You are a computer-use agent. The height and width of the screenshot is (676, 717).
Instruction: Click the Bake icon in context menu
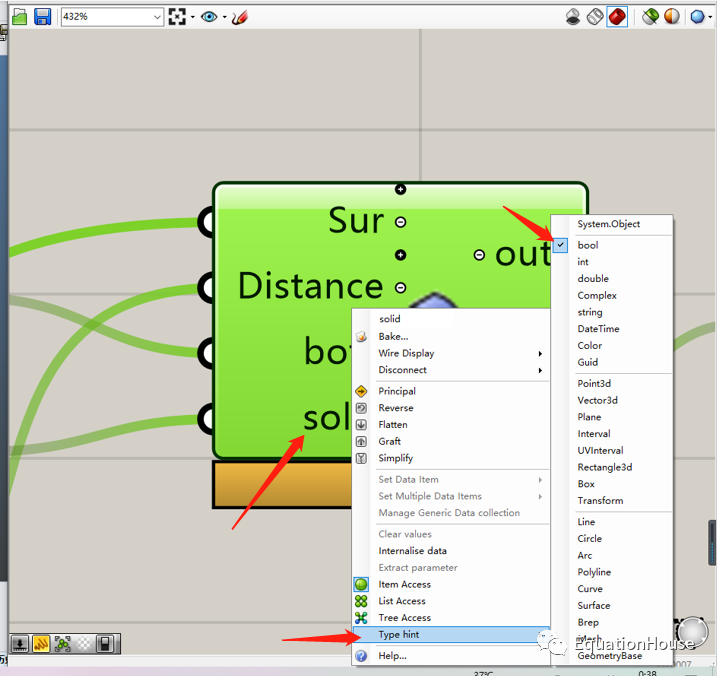[x=361, y=337]
